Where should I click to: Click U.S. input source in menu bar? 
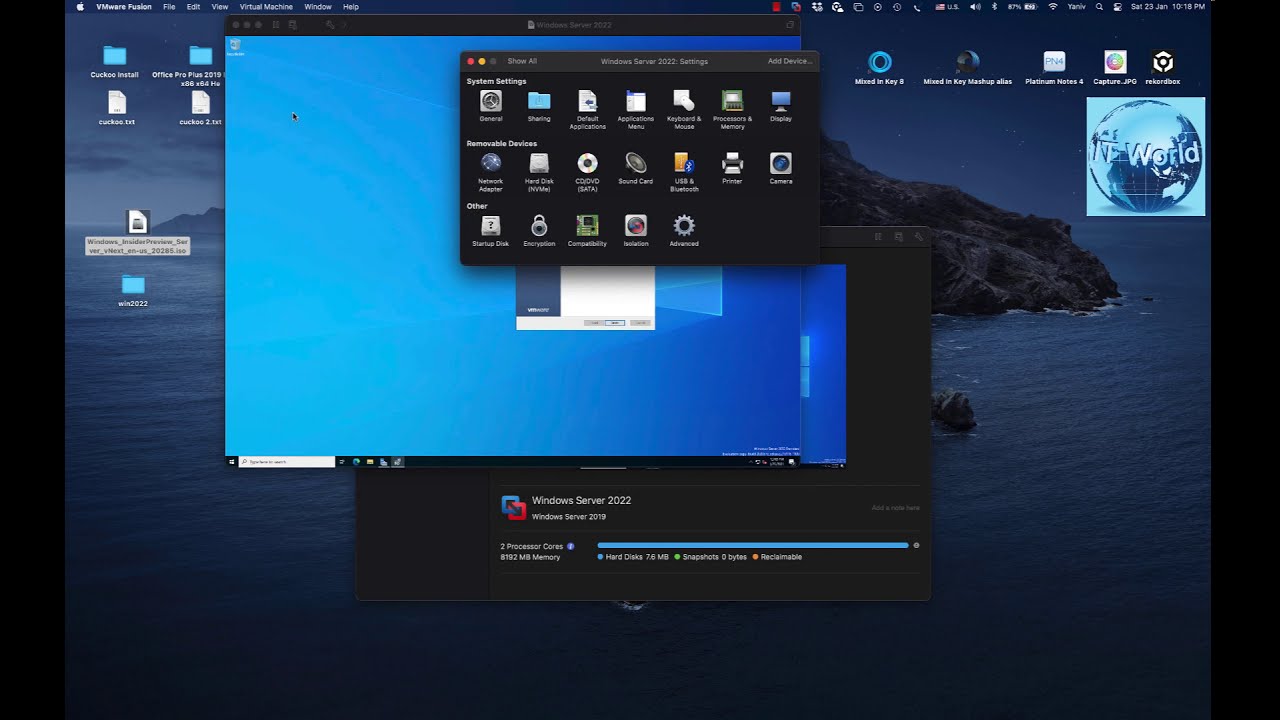pyautogui.click(x=947, y=6)
